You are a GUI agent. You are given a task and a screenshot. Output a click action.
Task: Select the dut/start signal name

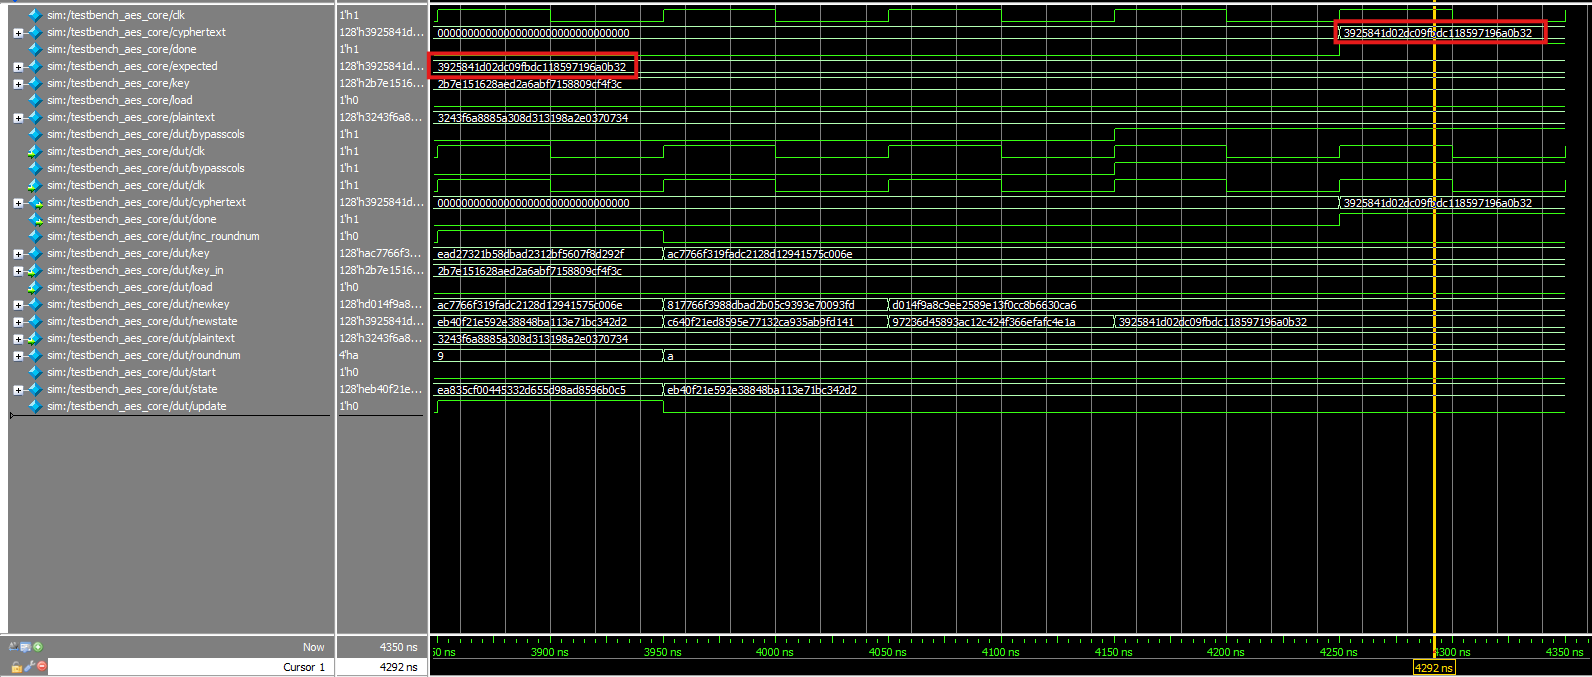pos(131,372)
